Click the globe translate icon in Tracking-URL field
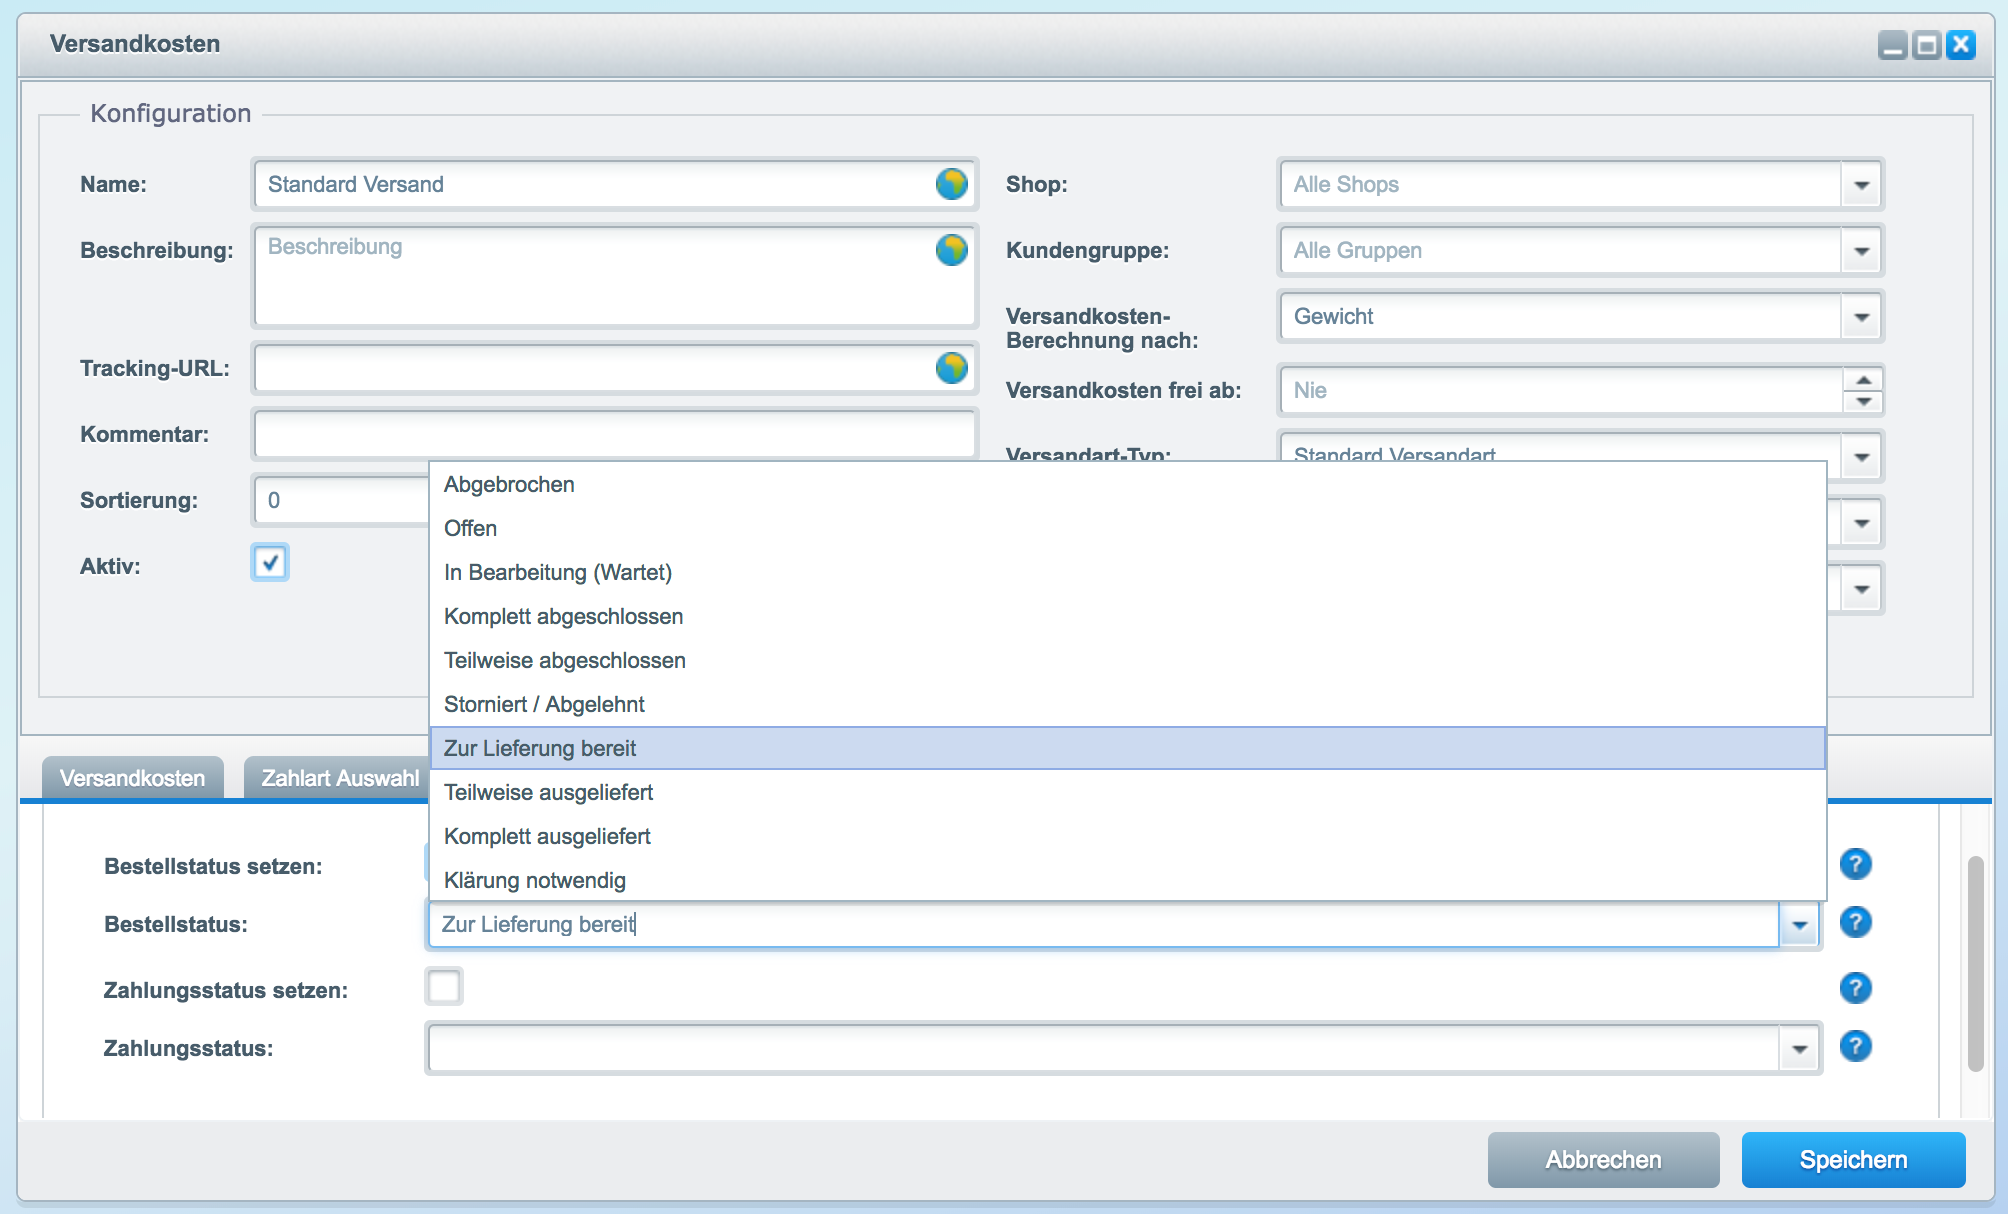 coord(951,368)
